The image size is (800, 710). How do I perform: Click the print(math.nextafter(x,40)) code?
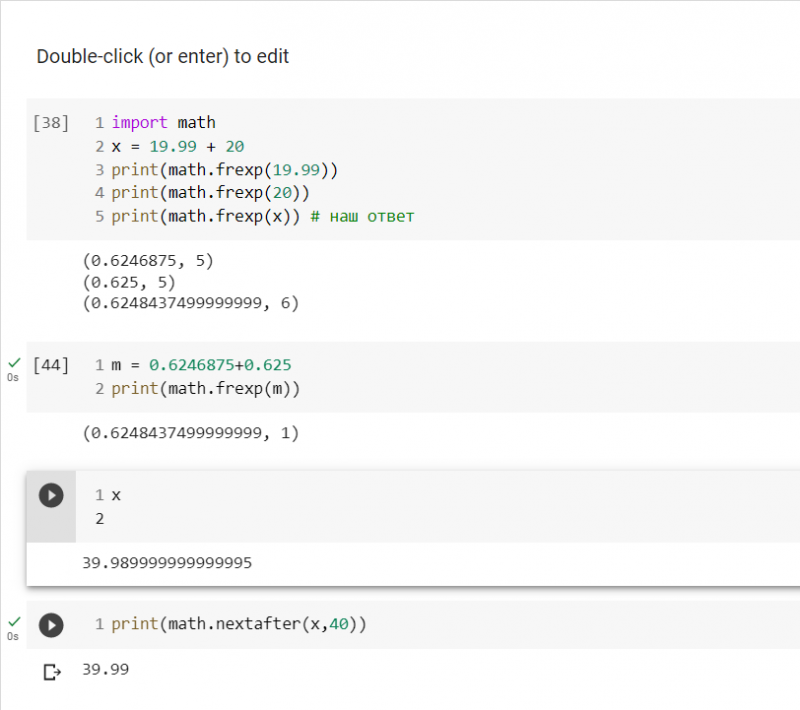tap(240, 625)
